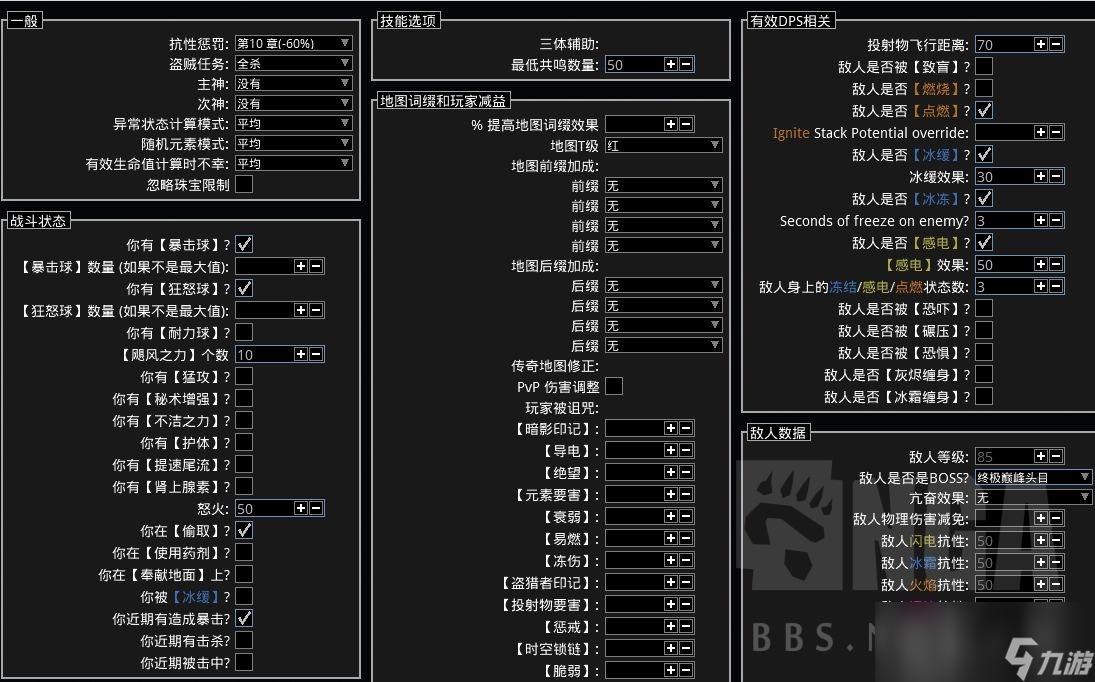Increase 冰缓效果 with plus button

click(1041, 176)
